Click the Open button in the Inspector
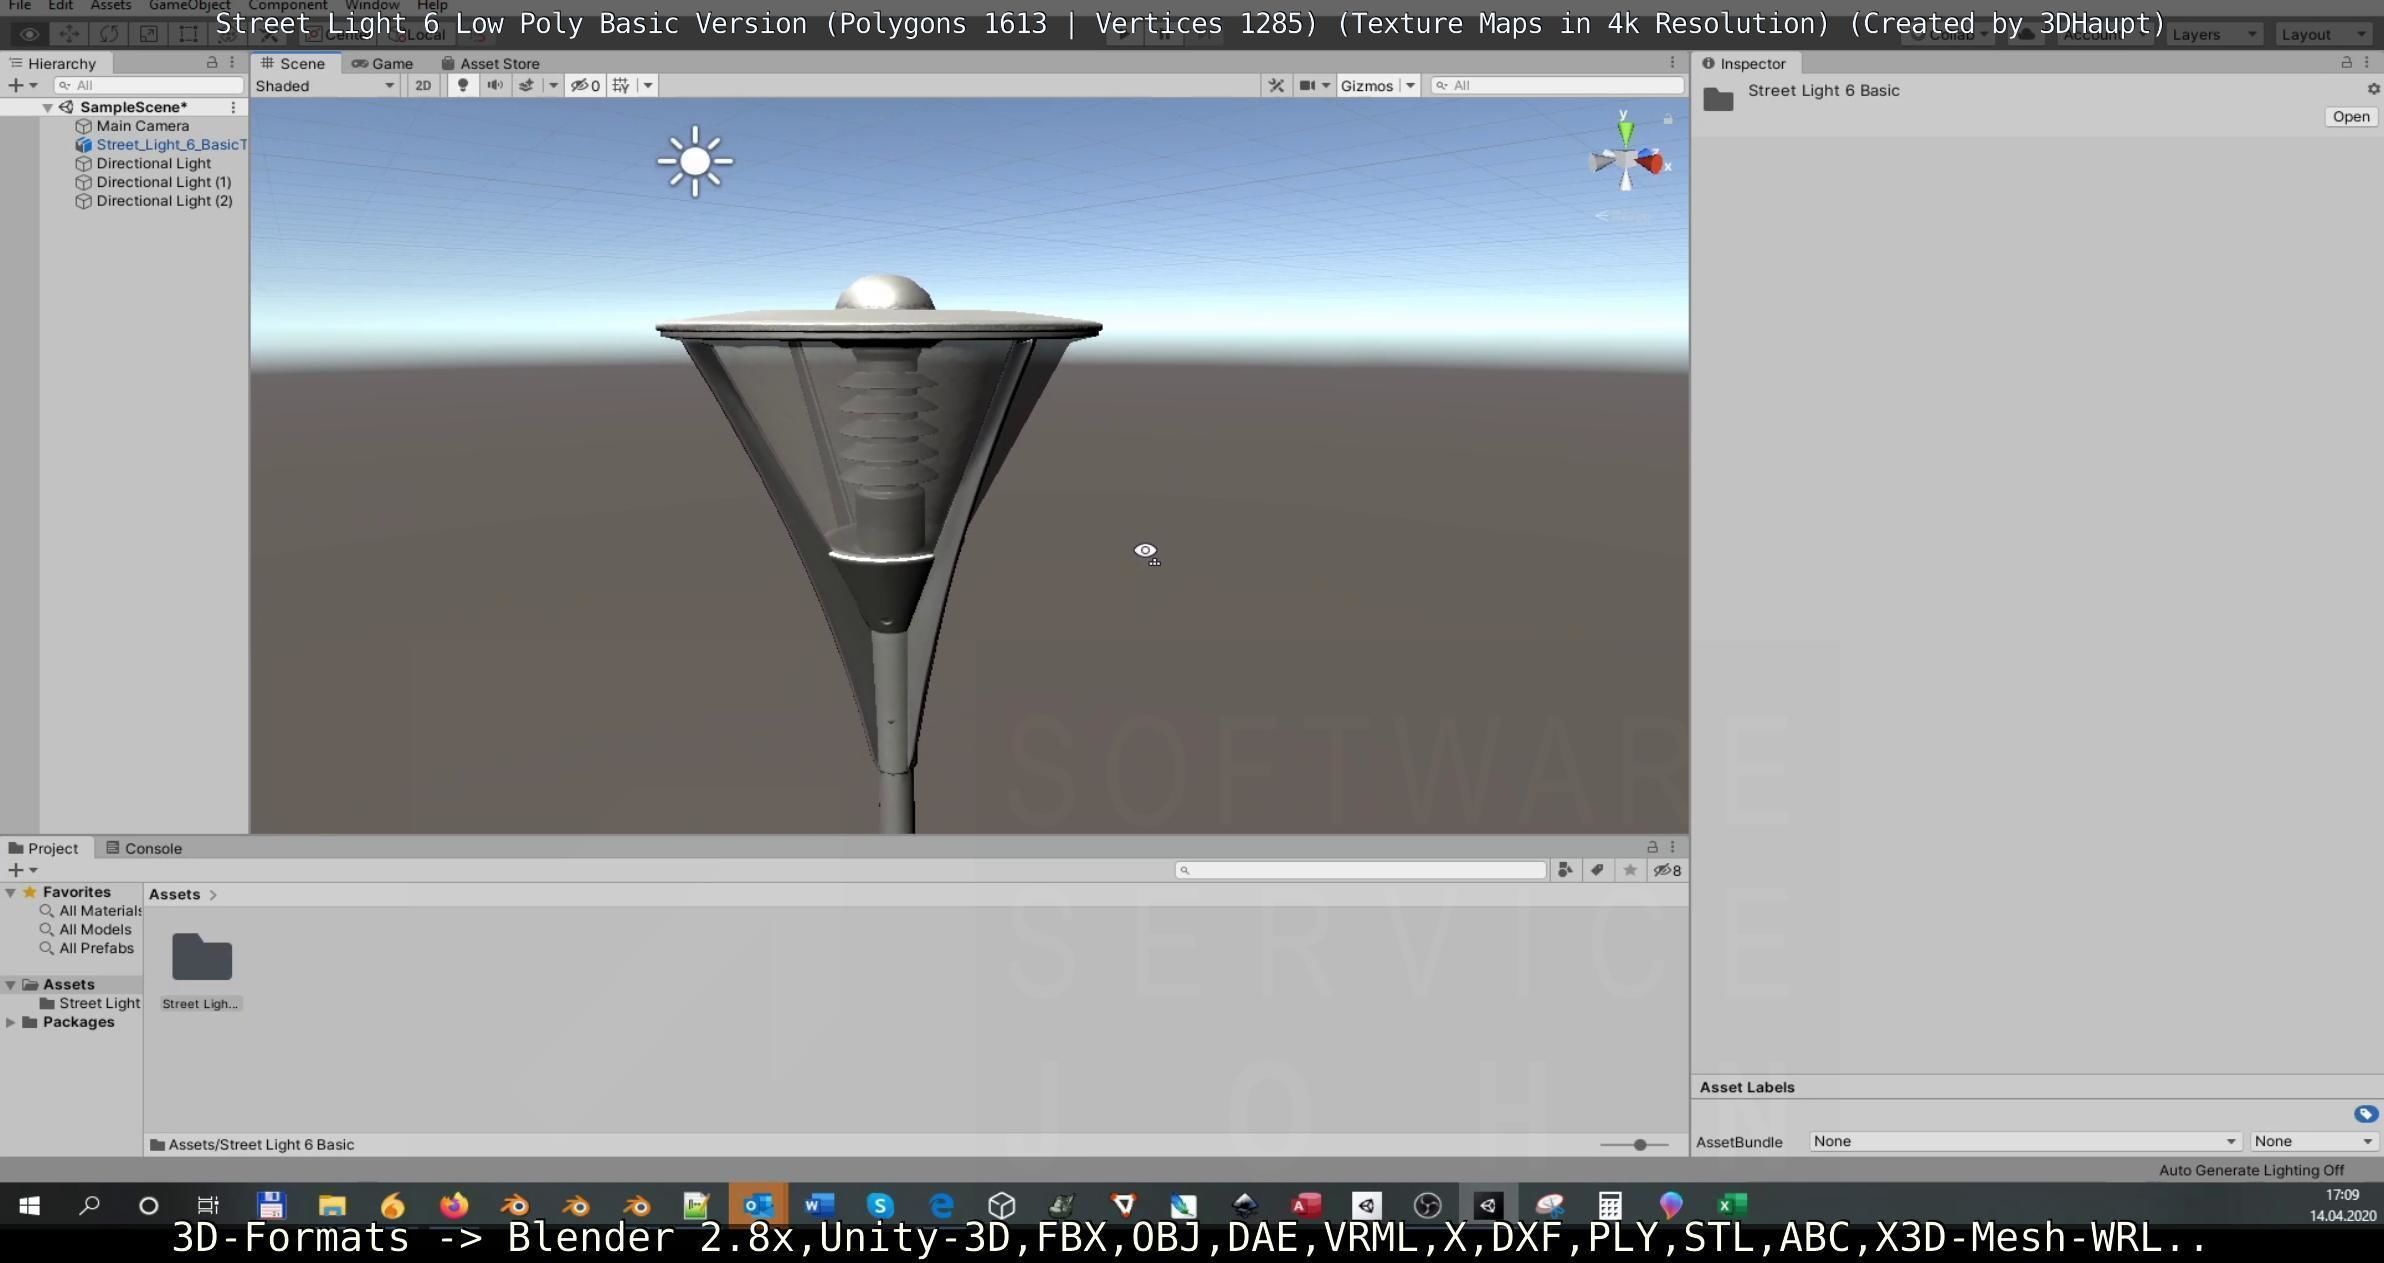Image resolution: width=2384 pixels, height=1263 pixels. (2350, 117)
